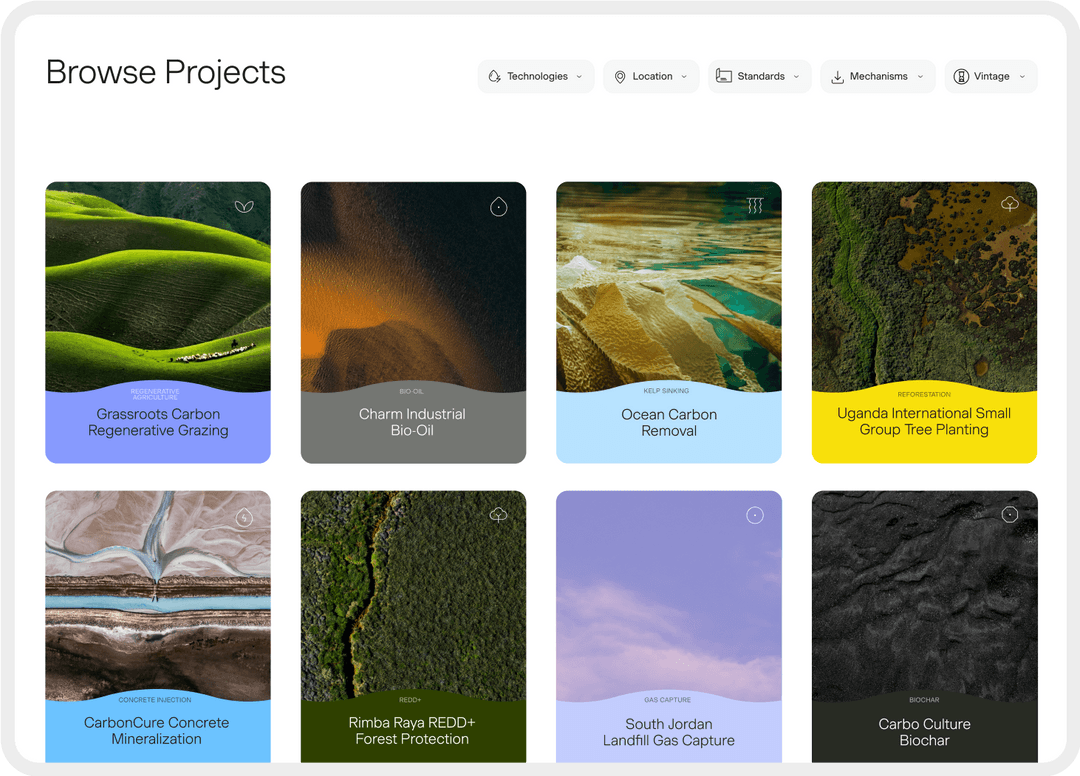Screen dimensions: 1080x776
Task: Open Uganda International Small Group Tree Planting
Action: coord(924,421)
